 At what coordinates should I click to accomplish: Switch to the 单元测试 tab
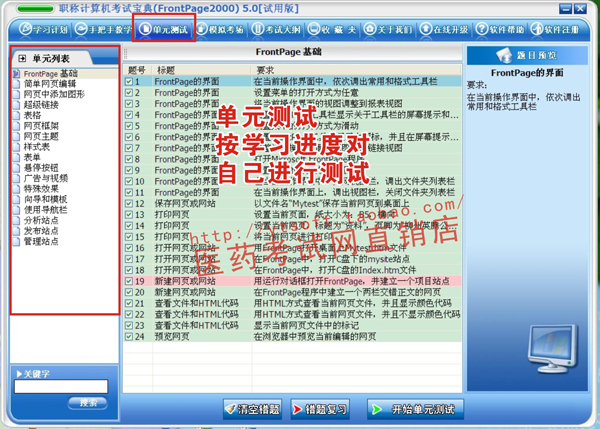(x=162, y=30)
